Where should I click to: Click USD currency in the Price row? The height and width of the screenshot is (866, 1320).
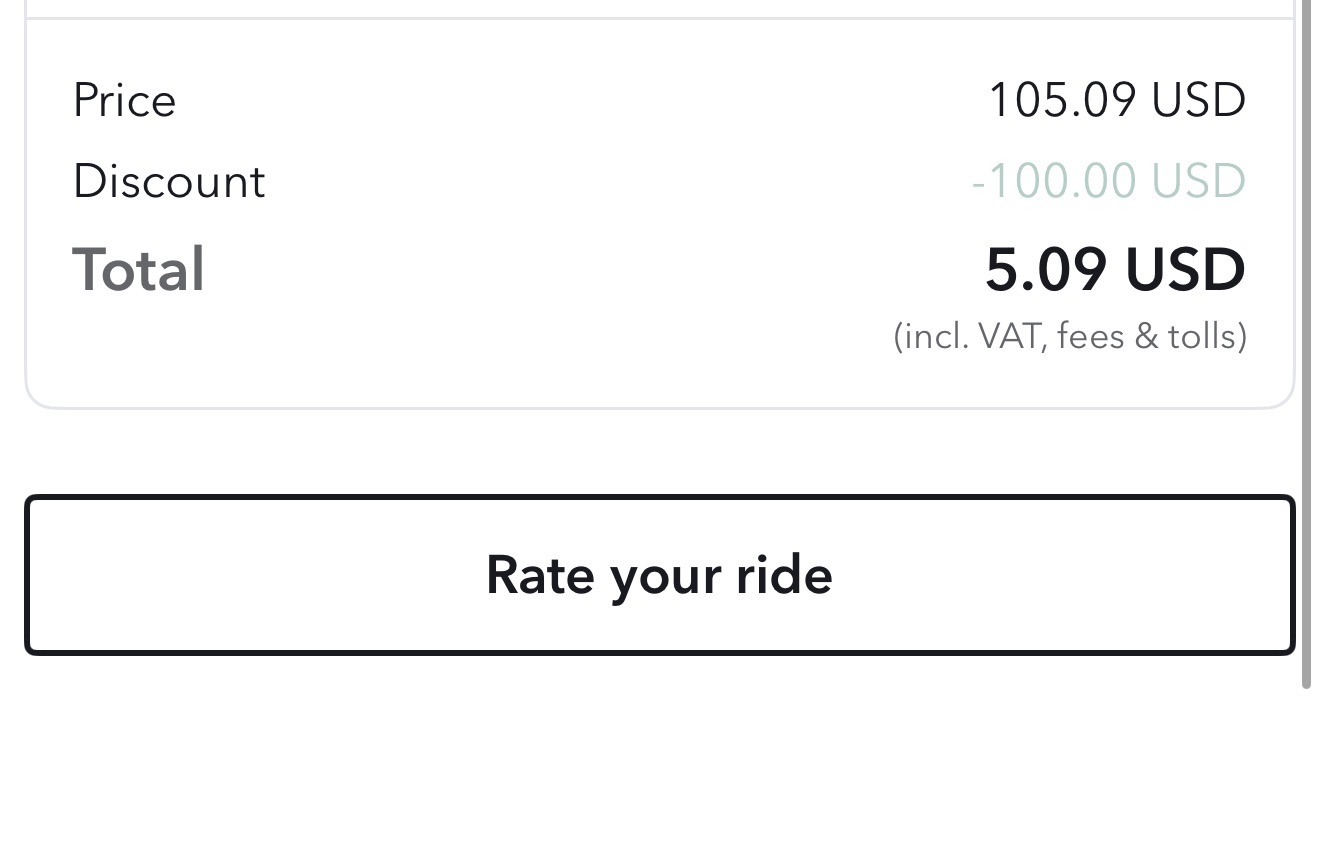point(1198,100)
